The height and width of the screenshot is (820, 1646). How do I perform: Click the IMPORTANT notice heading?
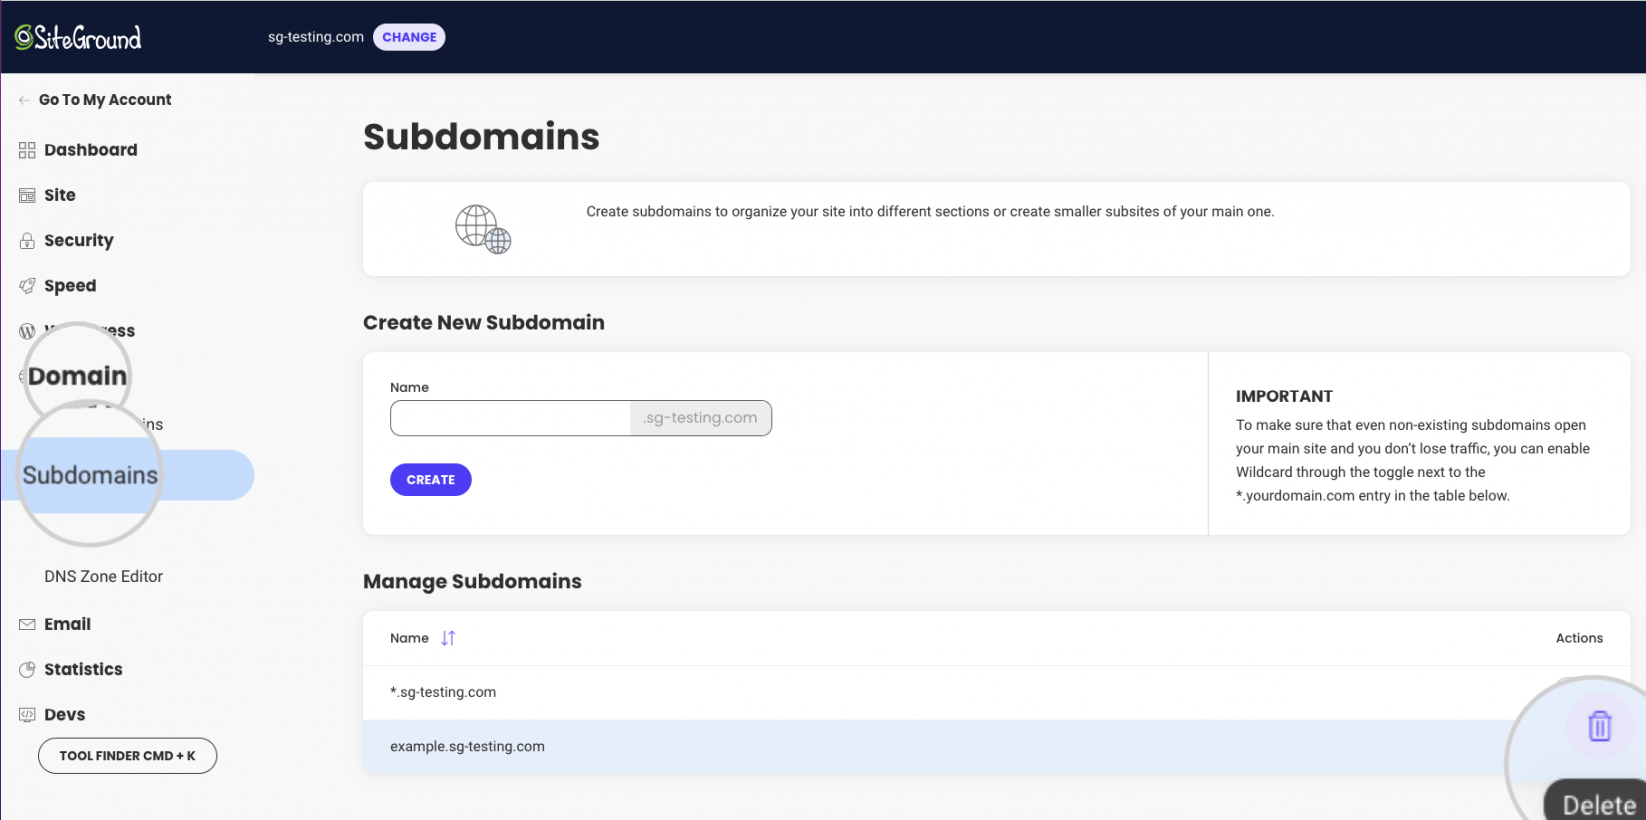click(x=1284, y=396)
